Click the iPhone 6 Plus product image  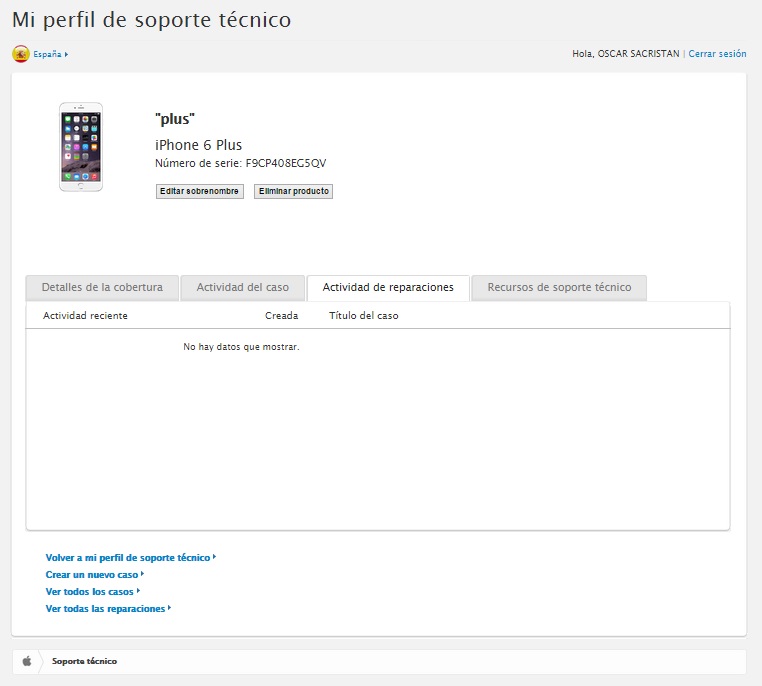coord(81,147)
